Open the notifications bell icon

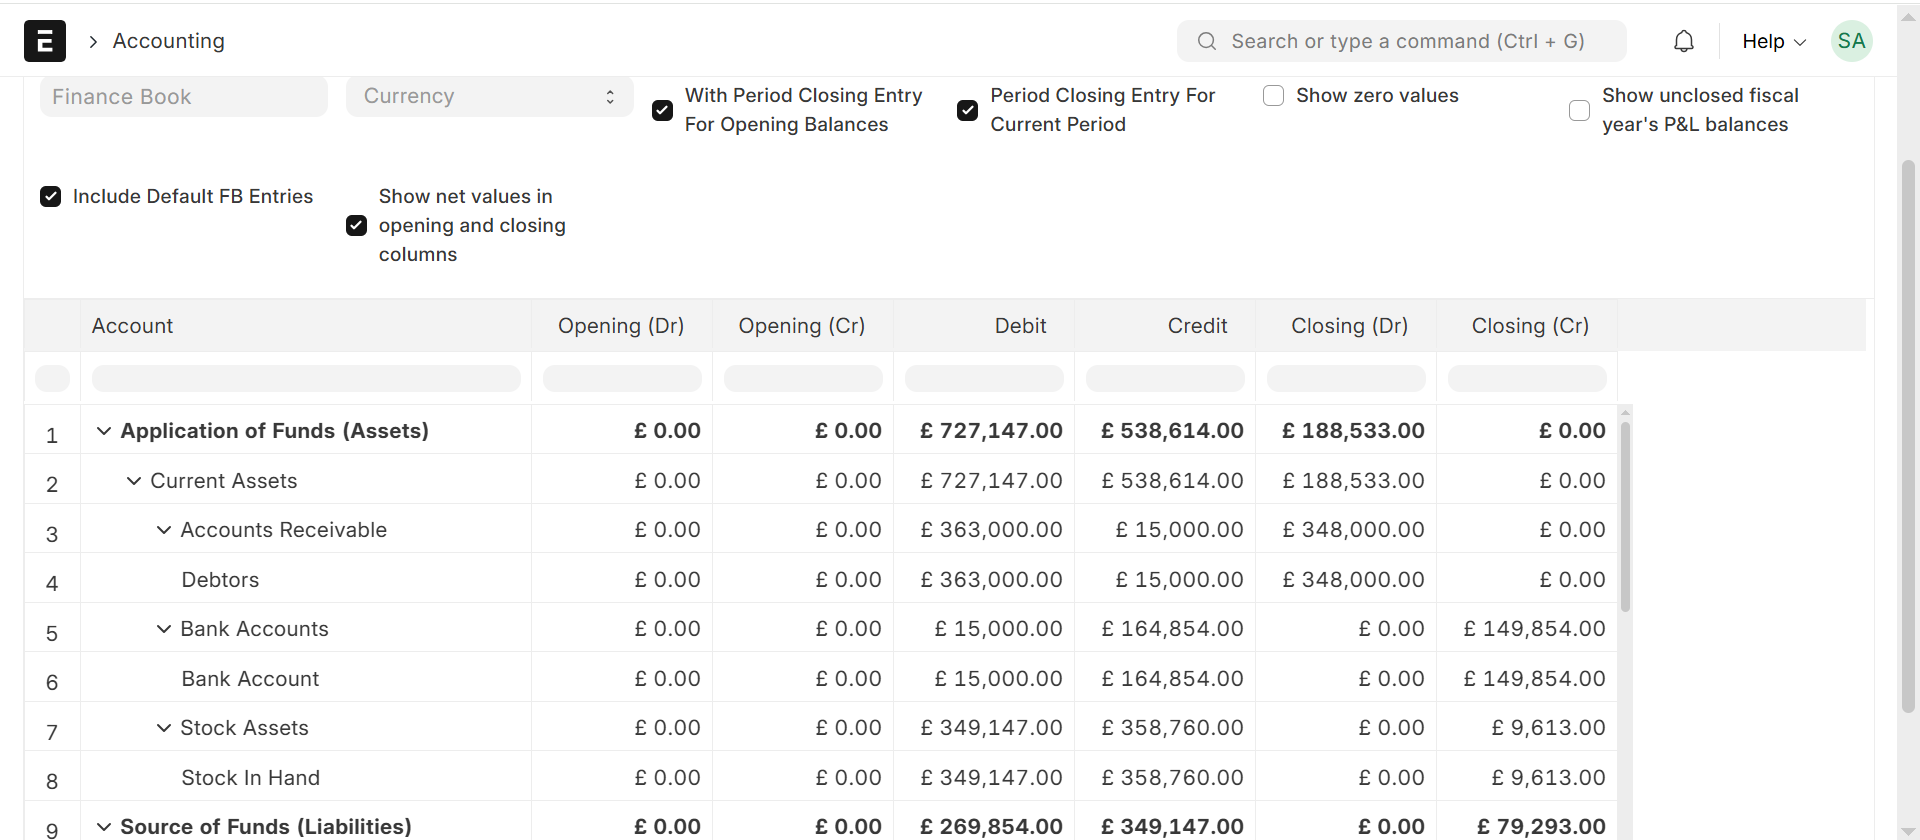[x=1684, y=41]
